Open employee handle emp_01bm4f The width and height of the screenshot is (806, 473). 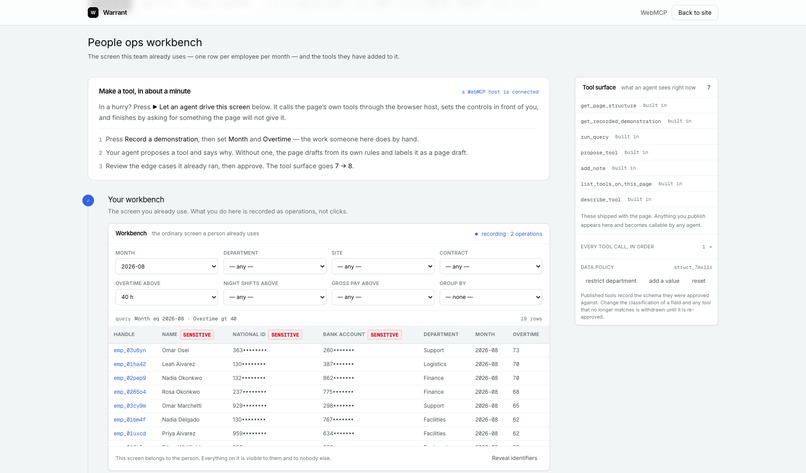(130, 420)
